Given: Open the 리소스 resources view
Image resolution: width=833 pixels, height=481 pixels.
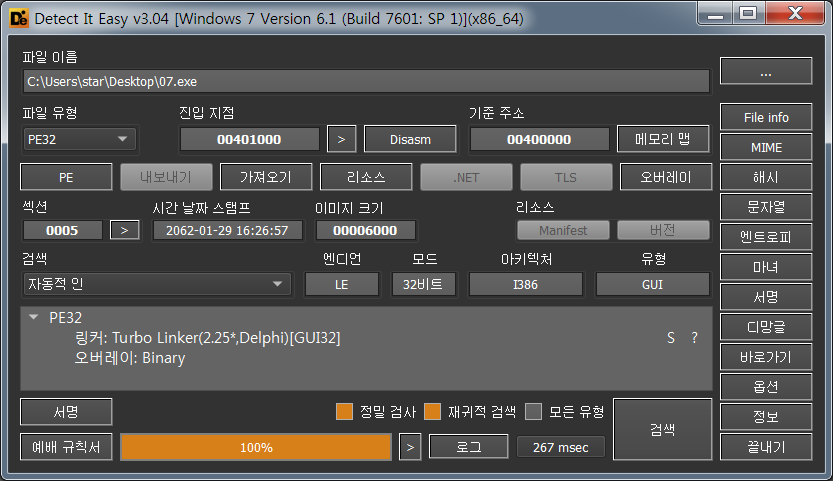Looking at the screenshot, I should pos(366,177).
